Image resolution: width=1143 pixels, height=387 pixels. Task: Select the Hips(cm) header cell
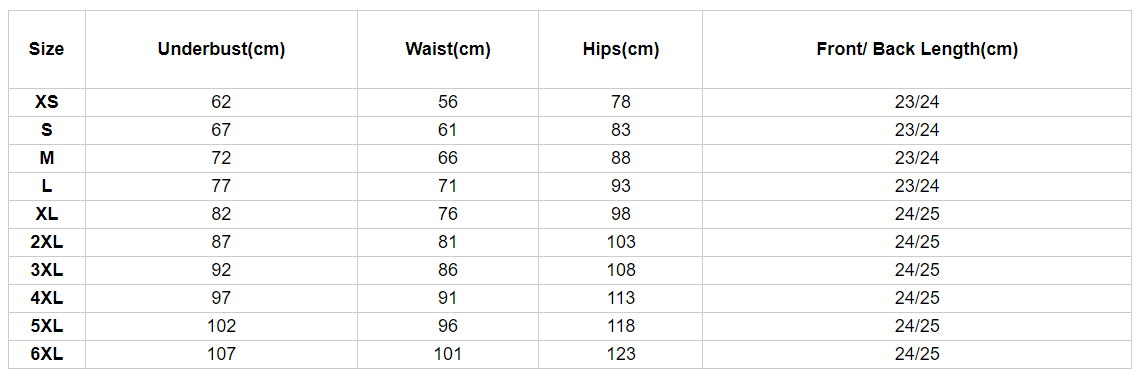tap(621, 50)
